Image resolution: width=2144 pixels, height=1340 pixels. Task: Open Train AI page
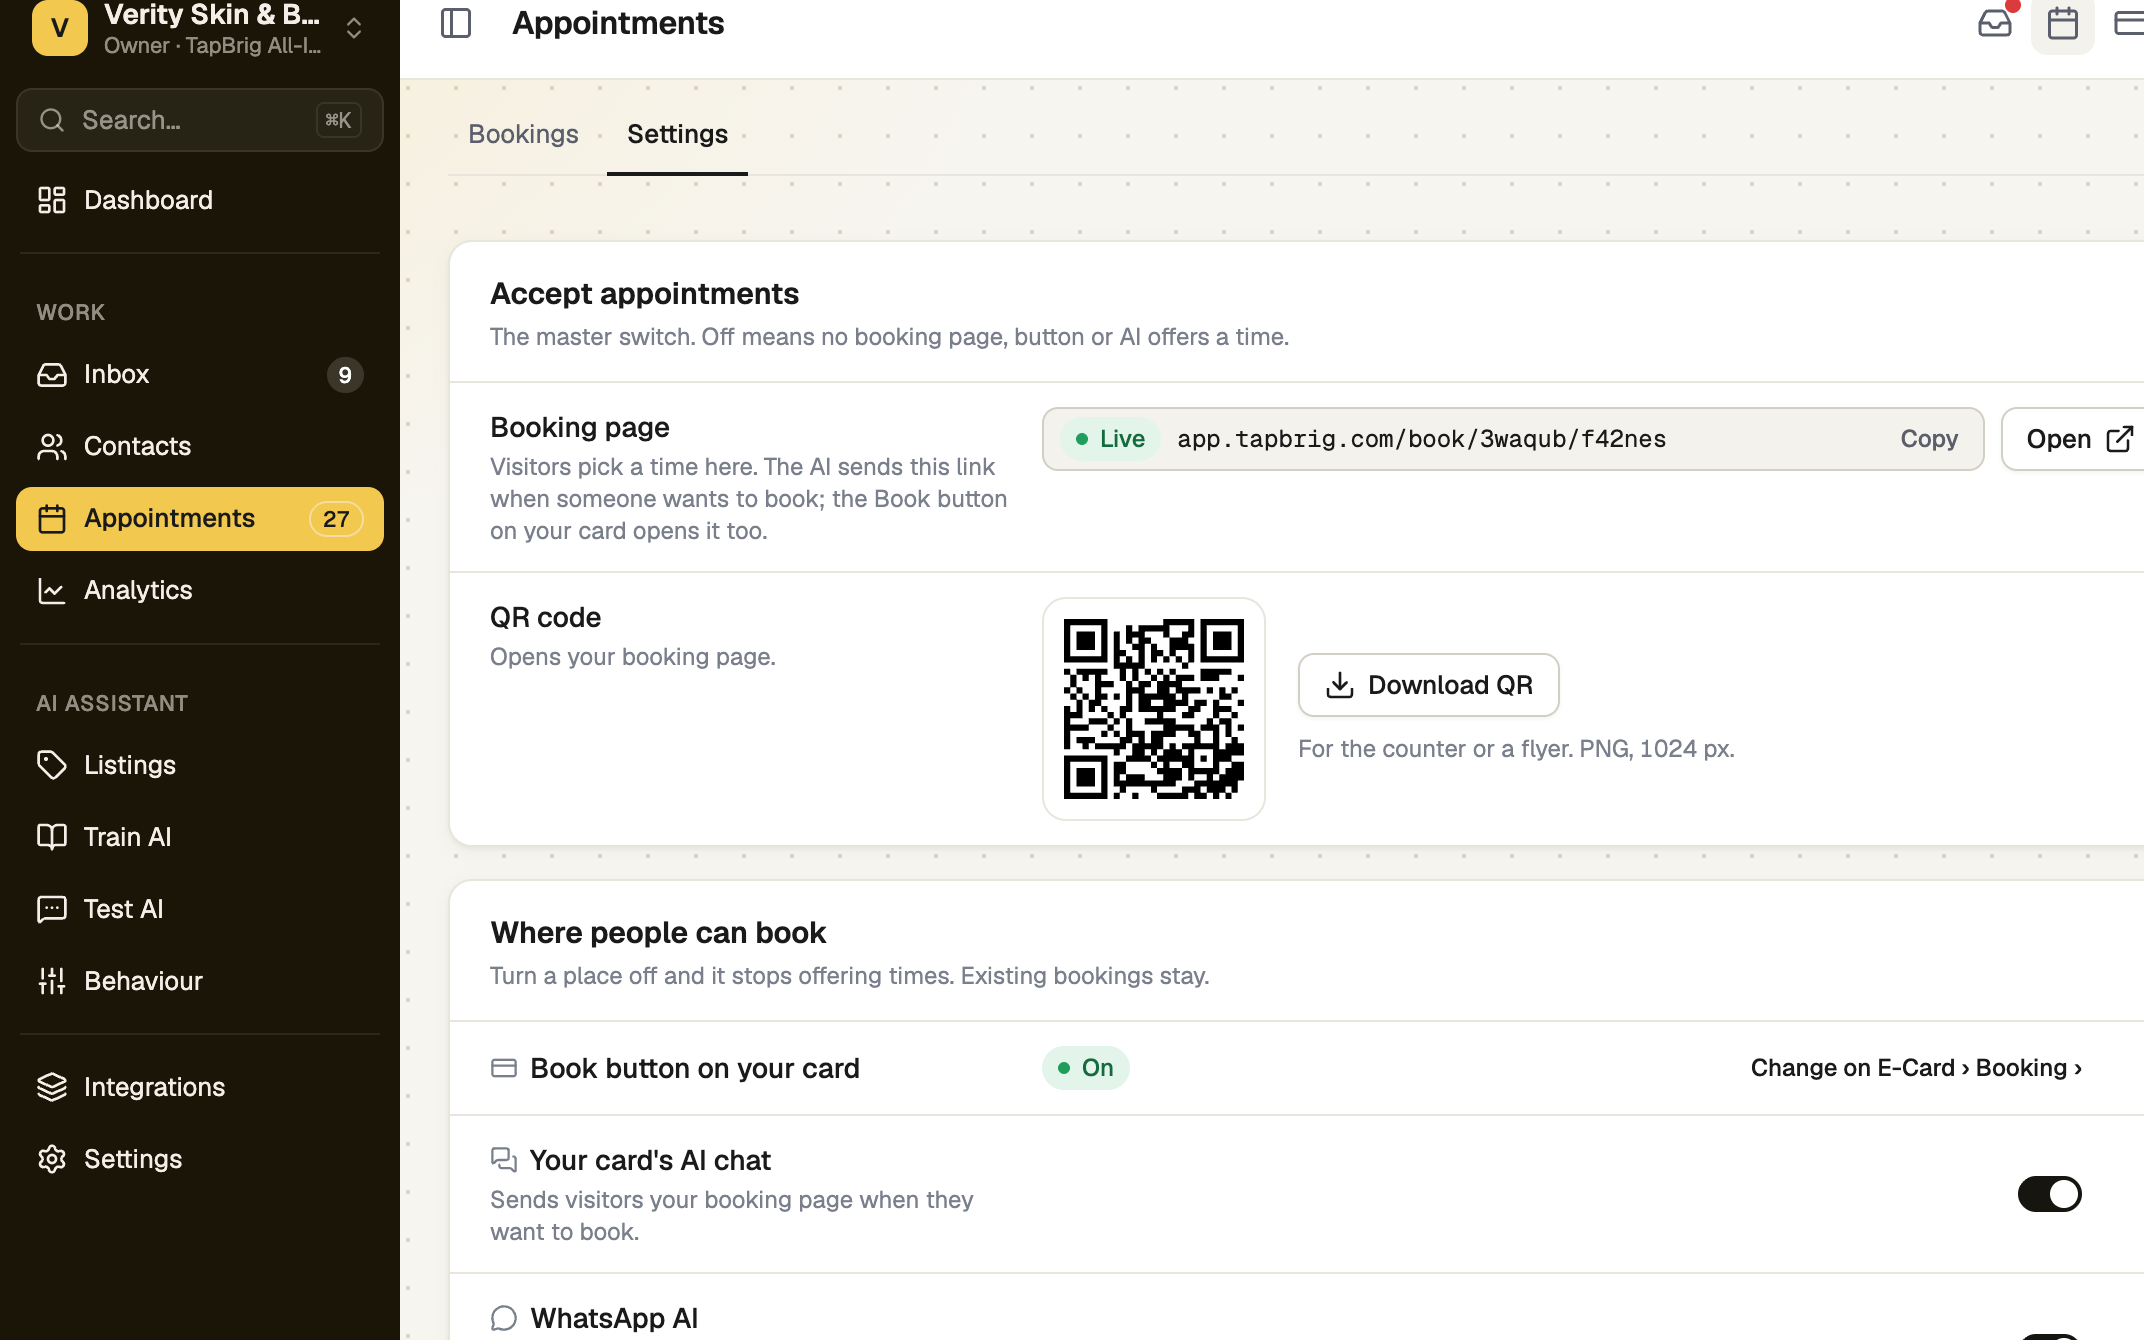point(200,838)
